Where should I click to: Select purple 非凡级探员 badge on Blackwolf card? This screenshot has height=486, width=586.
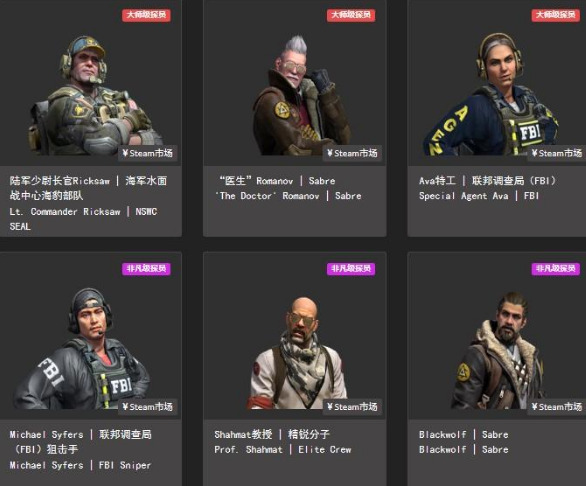[x=556, y=268]
